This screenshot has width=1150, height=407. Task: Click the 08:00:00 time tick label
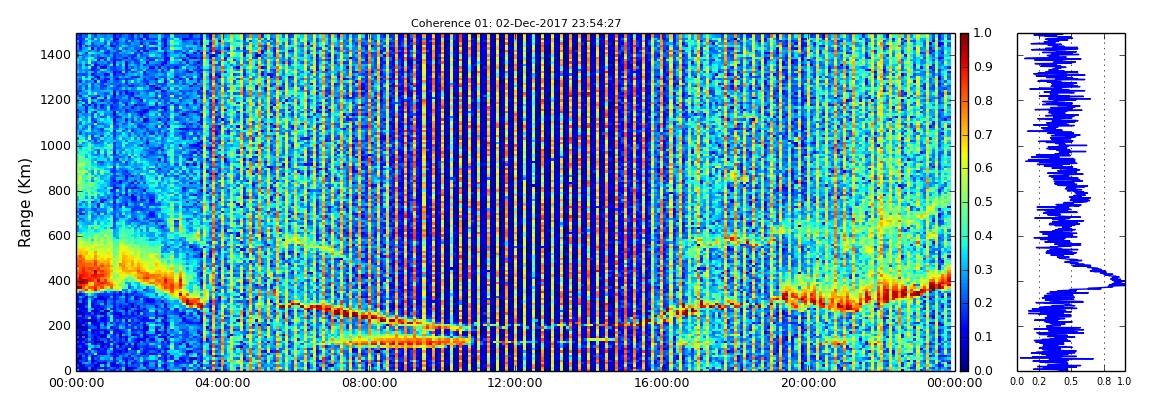pos(368,383)
